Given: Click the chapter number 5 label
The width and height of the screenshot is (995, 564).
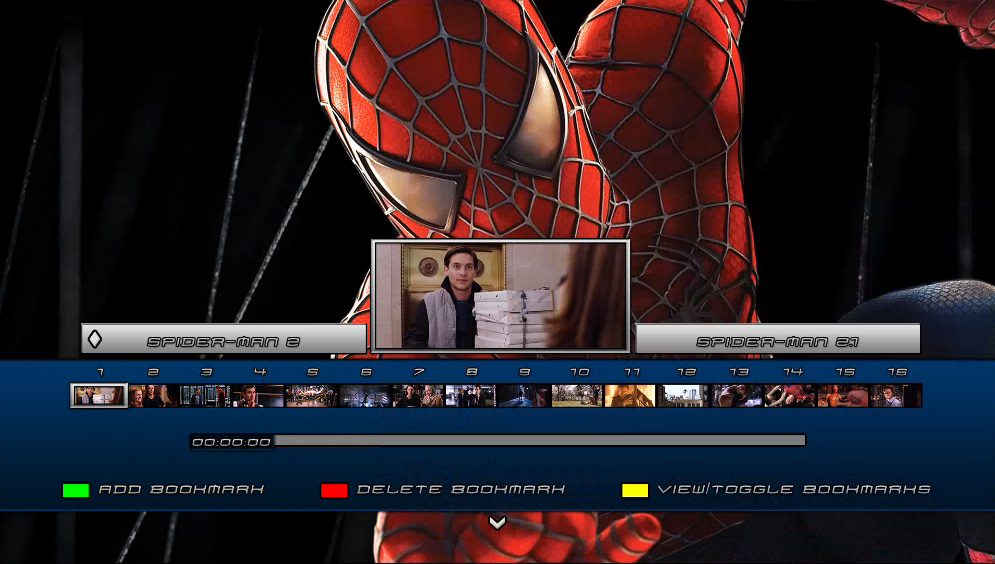Looking at the screenshot, I should click(312, 372).
